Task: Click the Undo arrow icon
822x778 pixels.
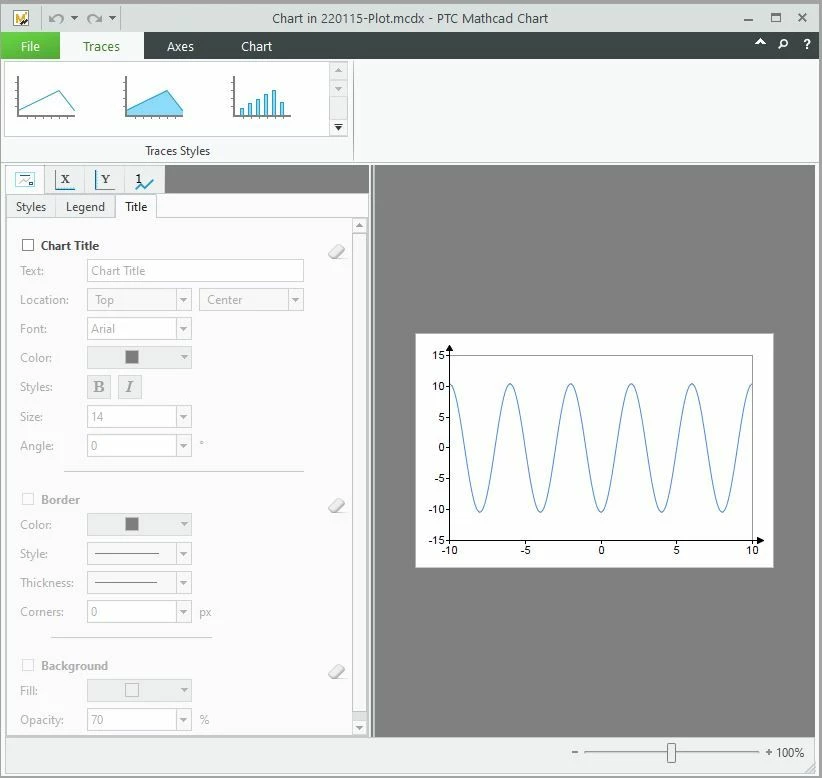Action: [56, 18]
